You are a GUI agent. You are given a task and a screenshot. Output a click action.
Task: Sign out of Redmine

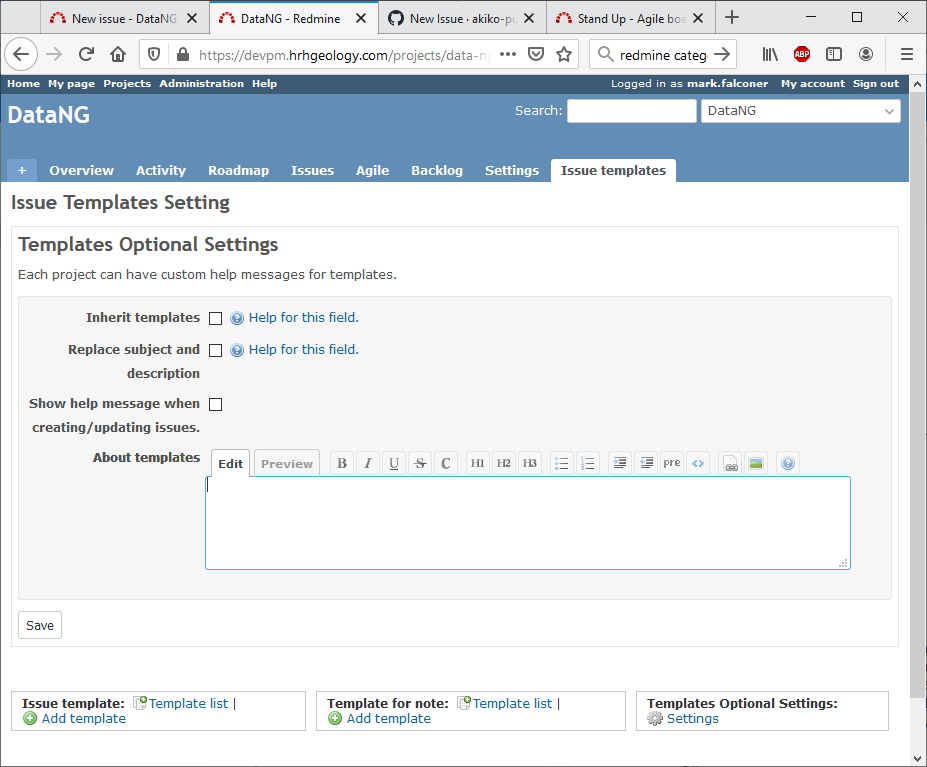click(x=876, y=83)
